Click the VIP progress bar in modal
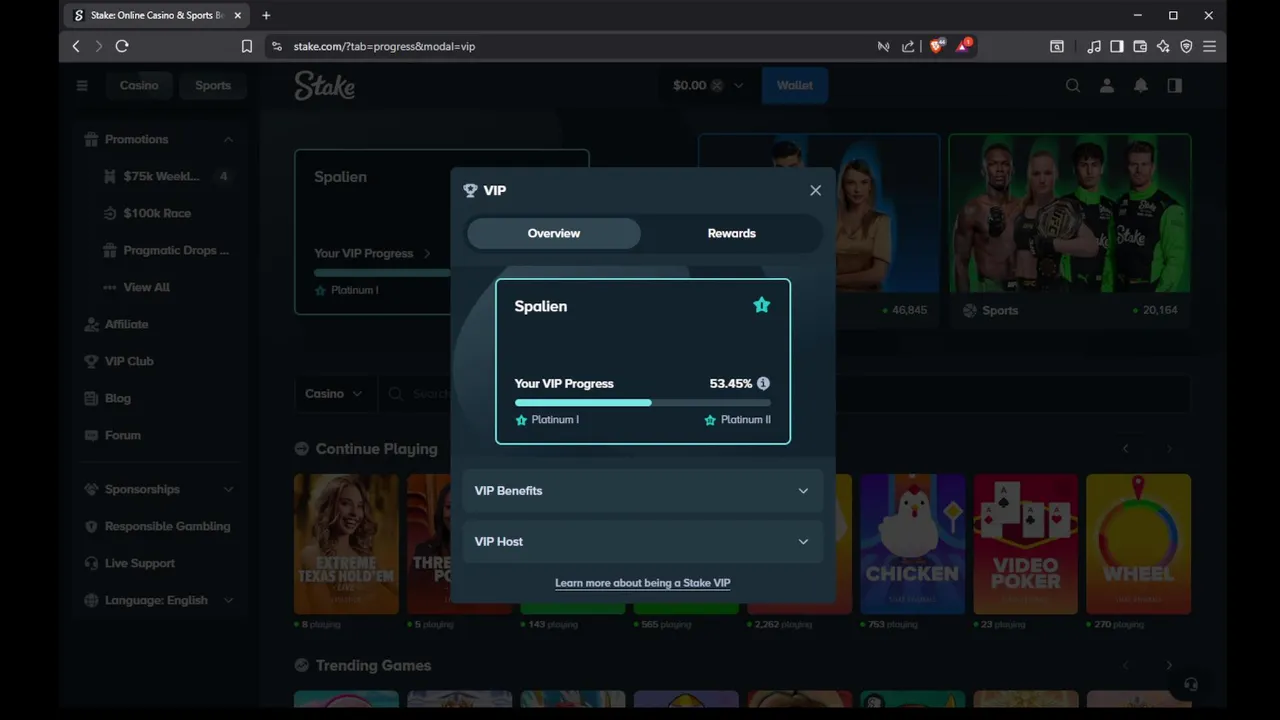Image resolution: width=1280 pixels, height=720 pixels. [x=643, y=402]
